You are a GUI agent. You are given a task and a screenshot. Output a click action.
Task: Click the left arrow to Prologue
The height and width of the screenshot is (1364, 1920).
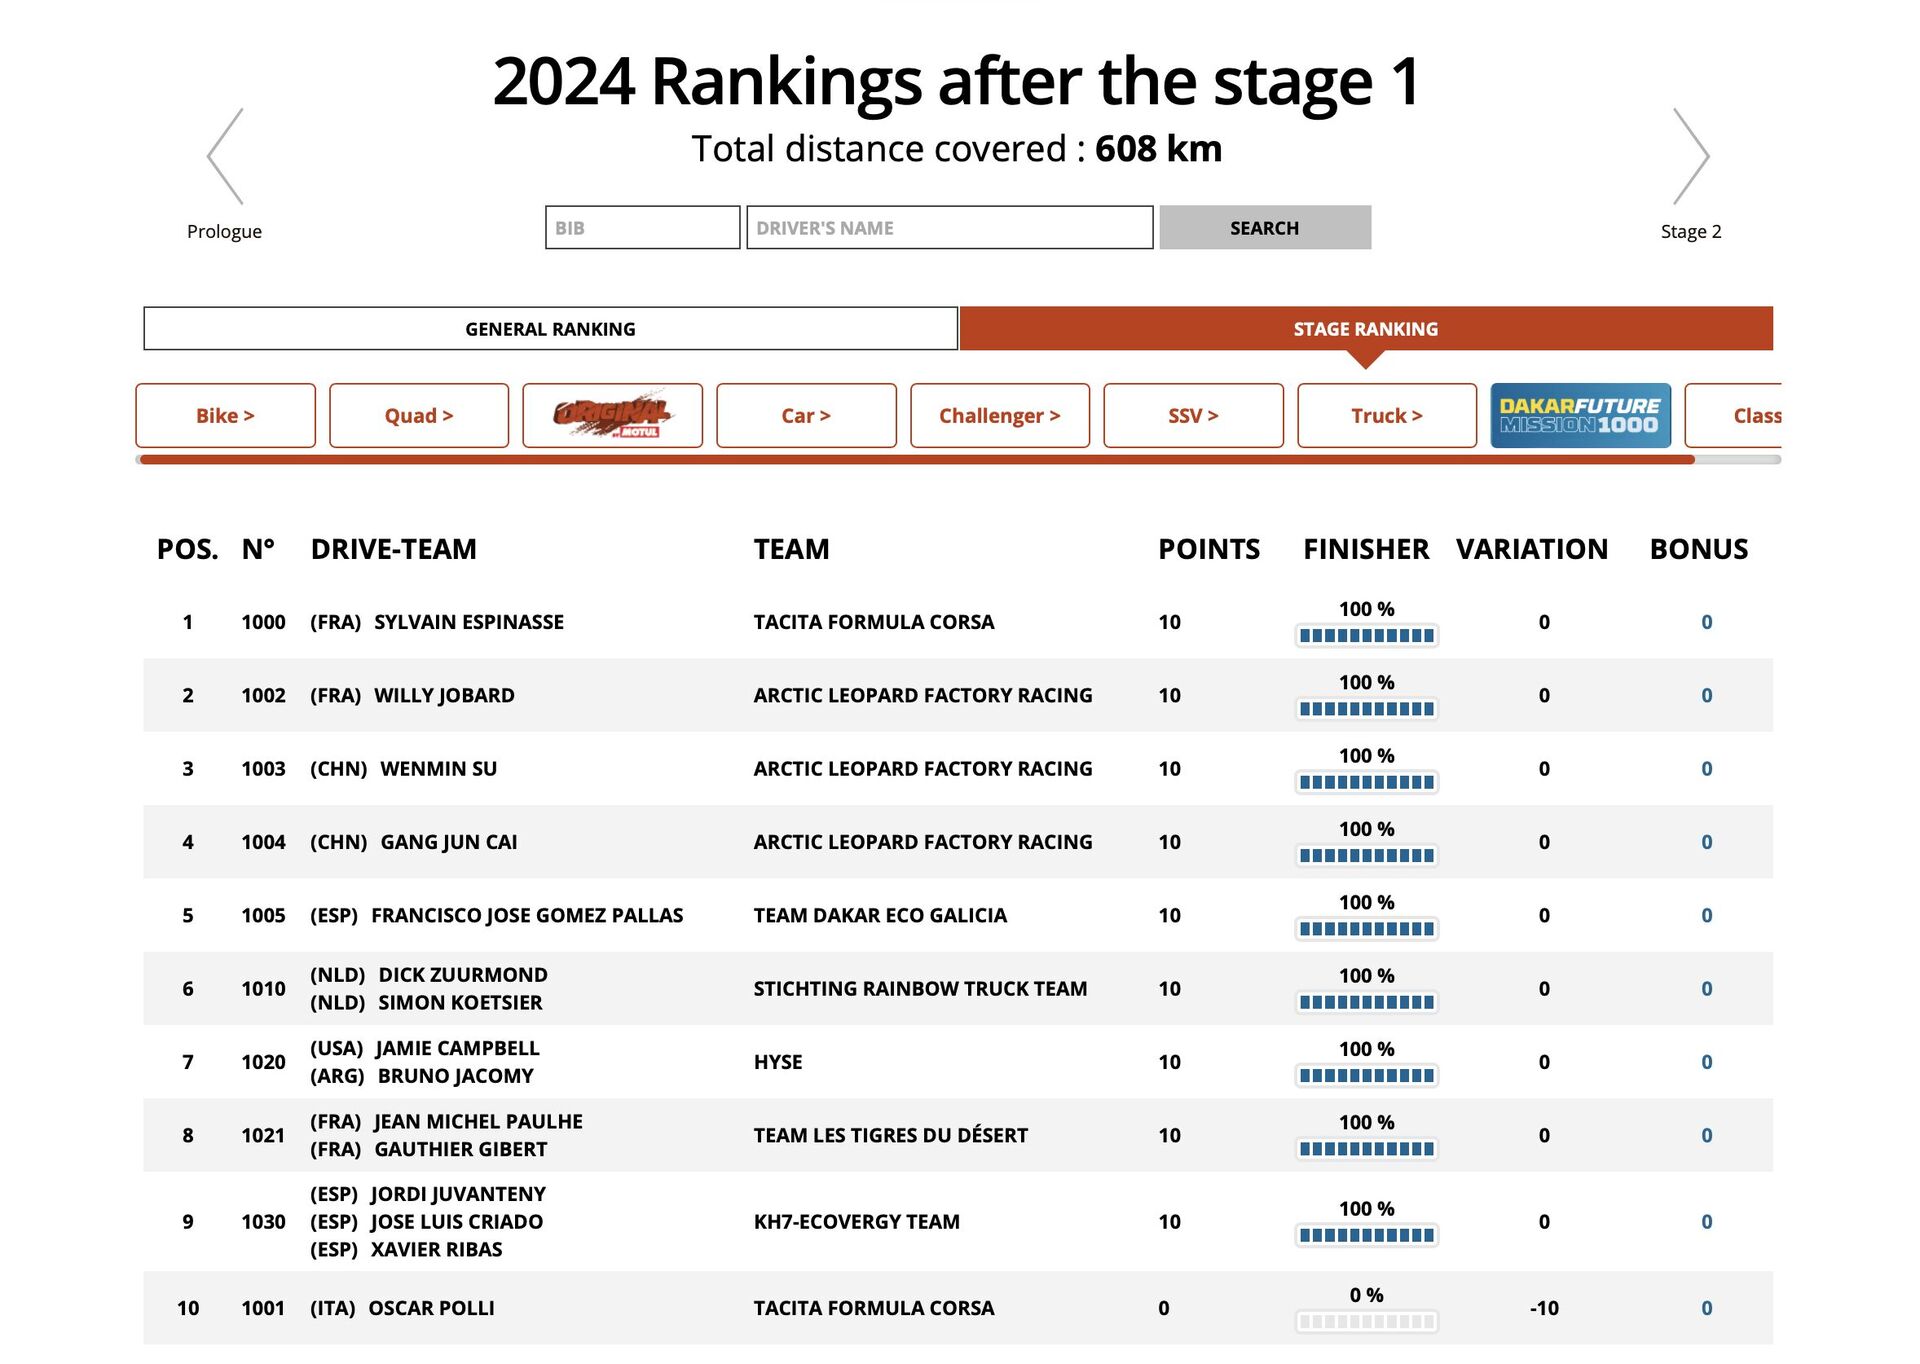click(x=225, y=157)
